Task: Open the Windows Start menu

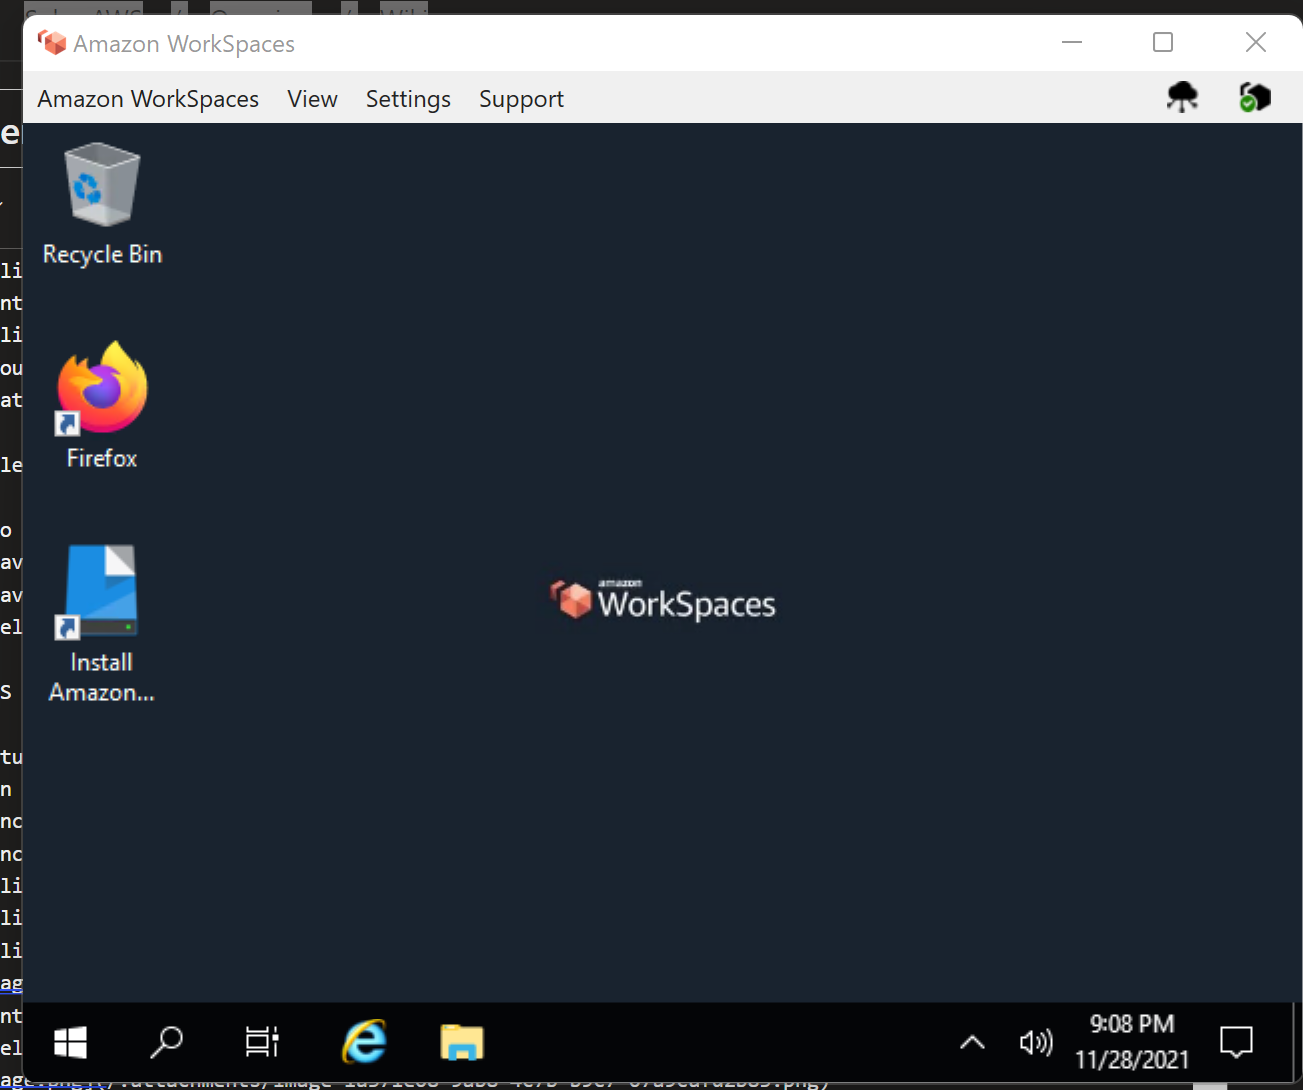Action: (x=70, y=1043)
